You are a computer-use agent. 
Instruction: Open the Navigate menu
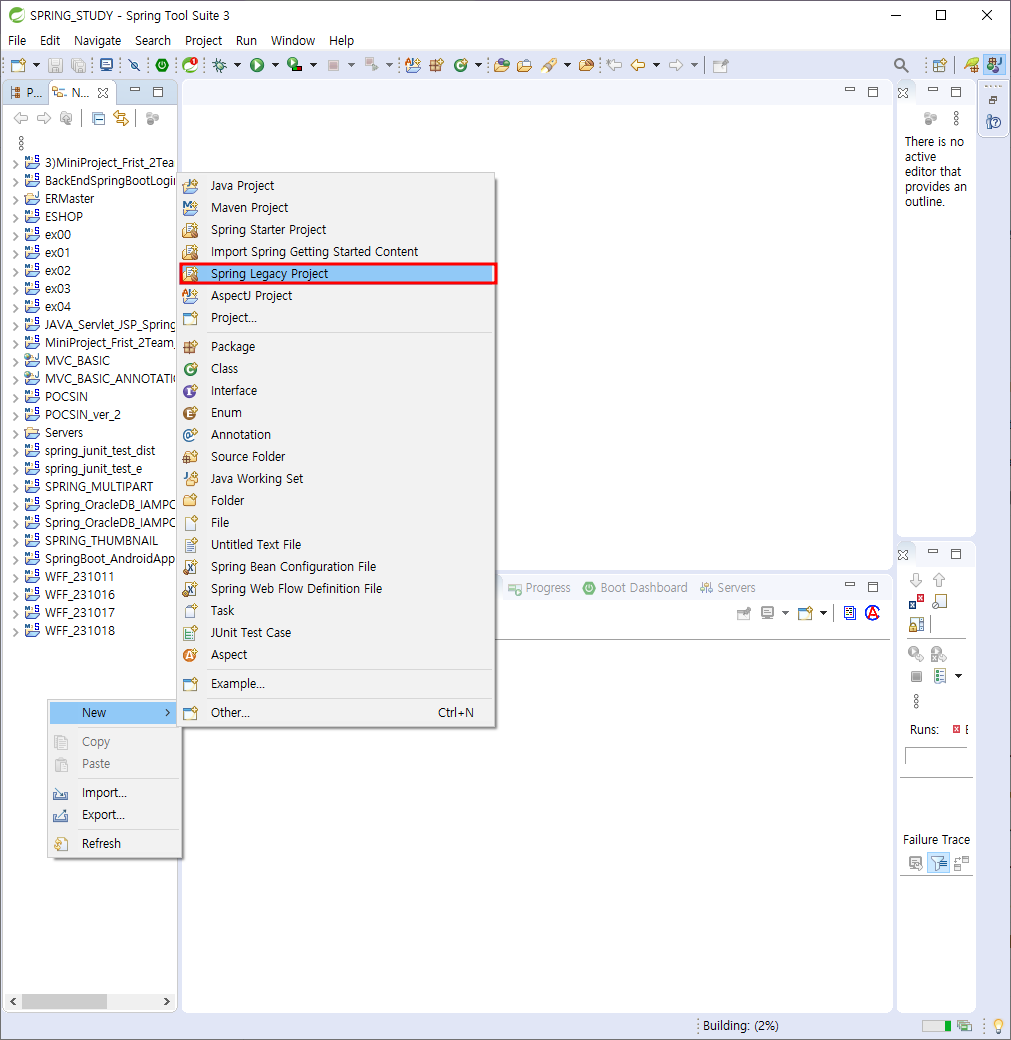pyautogui.click(x=98, y=40)
